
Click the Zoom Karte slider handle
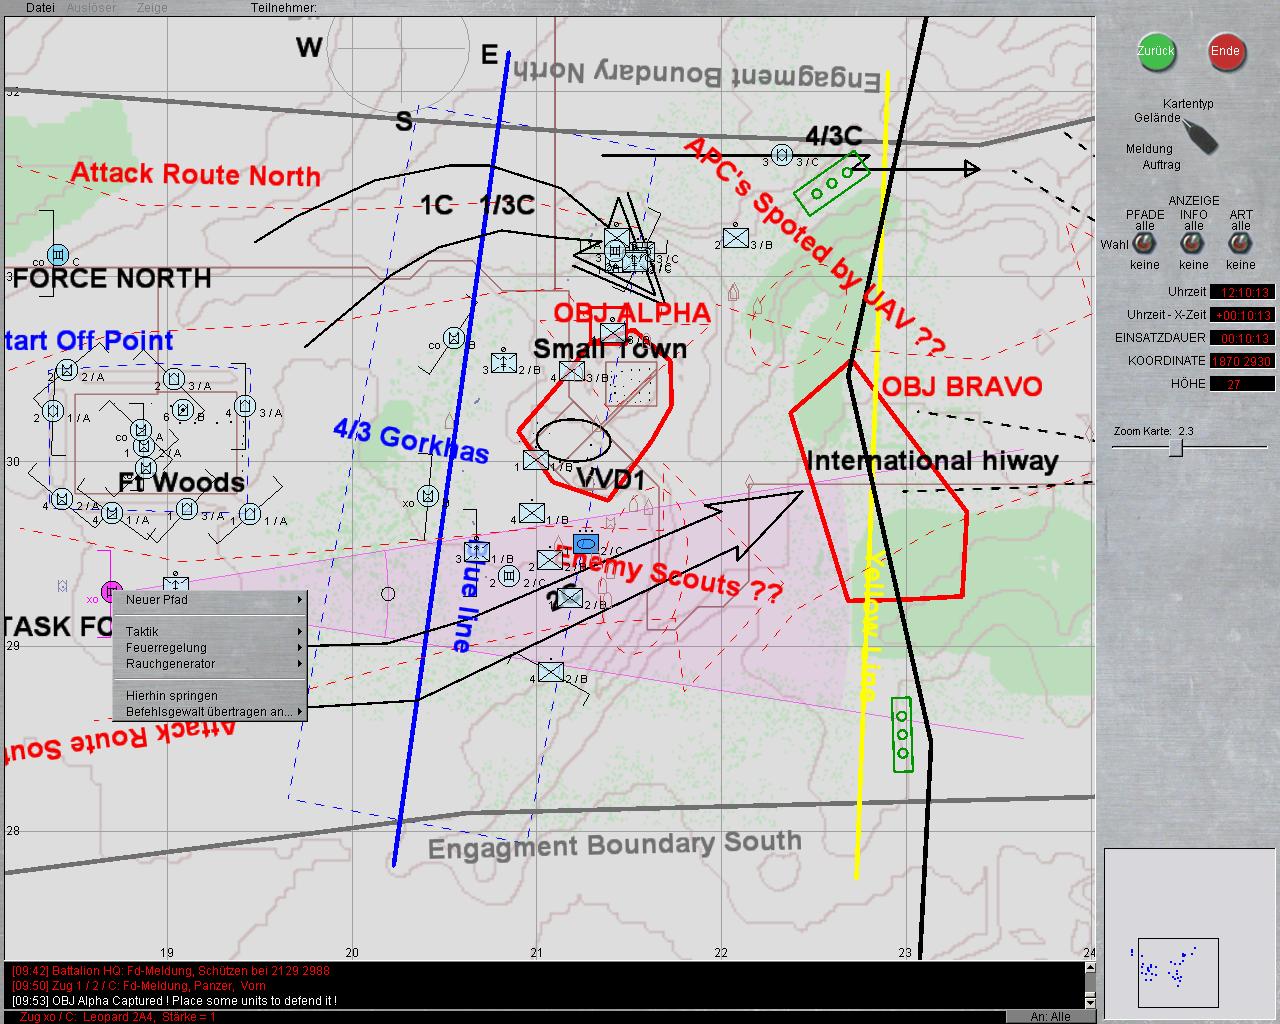(1176, 448)
